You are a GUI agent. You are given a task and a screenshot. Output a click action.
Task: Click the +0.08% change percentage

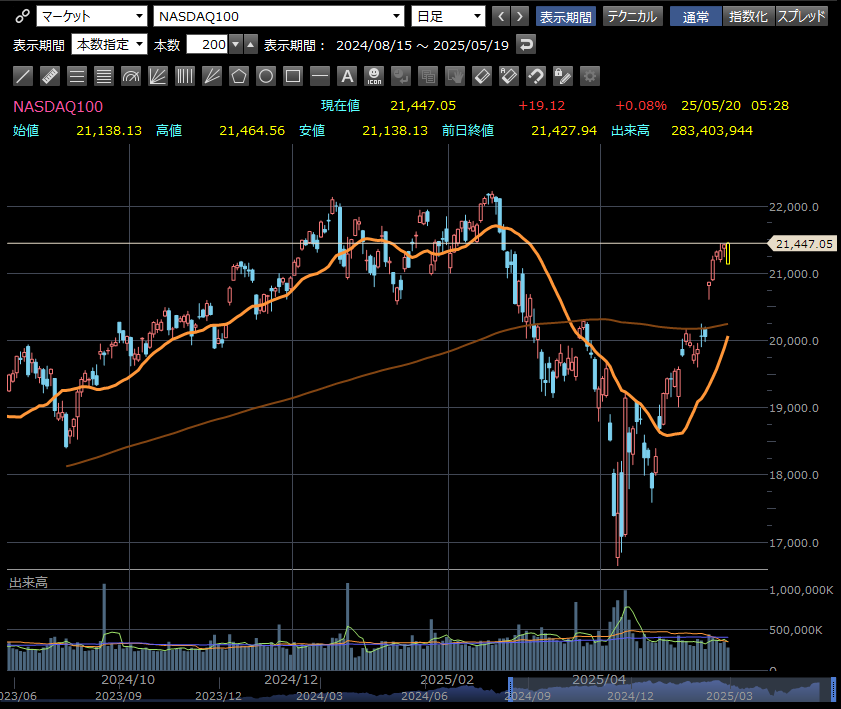pyautogui.click(x=641, y=106)
